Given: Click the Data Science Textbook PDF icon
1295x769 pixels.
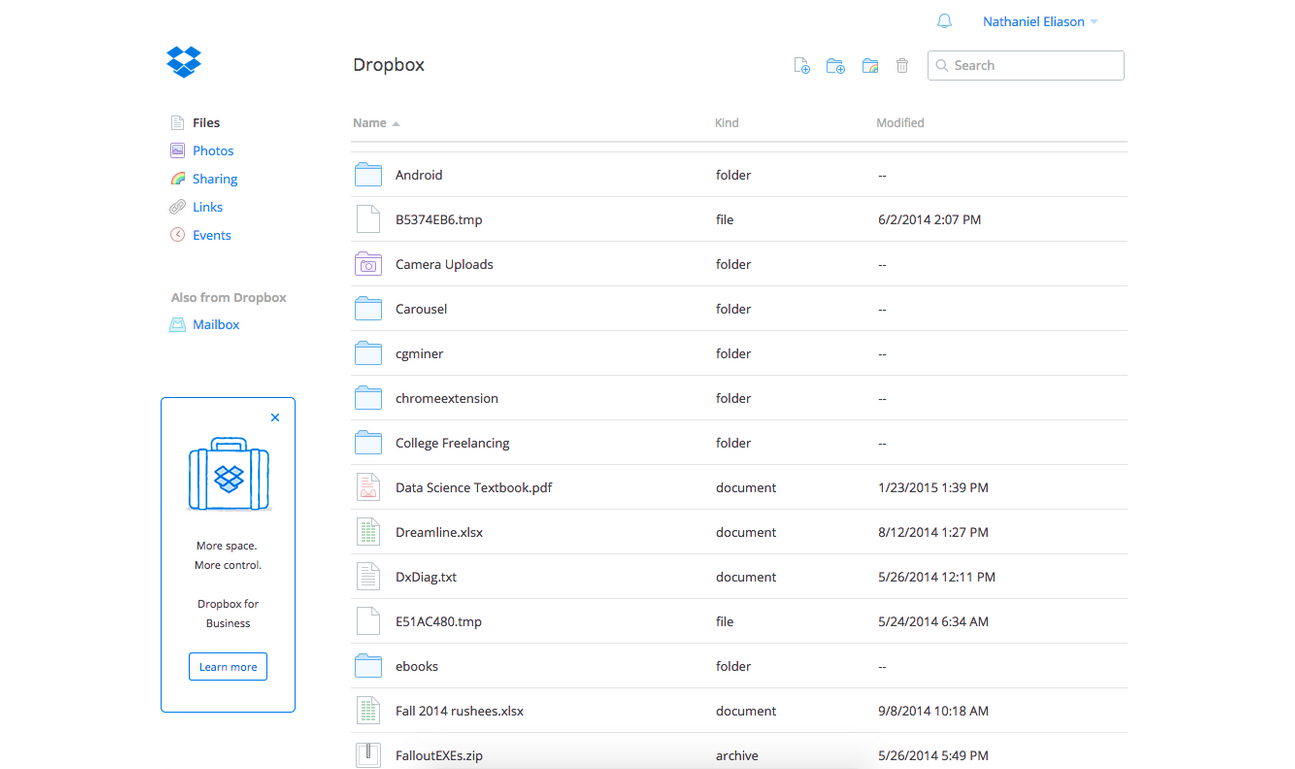Looking at the screenshot, I should coord(368,487).
